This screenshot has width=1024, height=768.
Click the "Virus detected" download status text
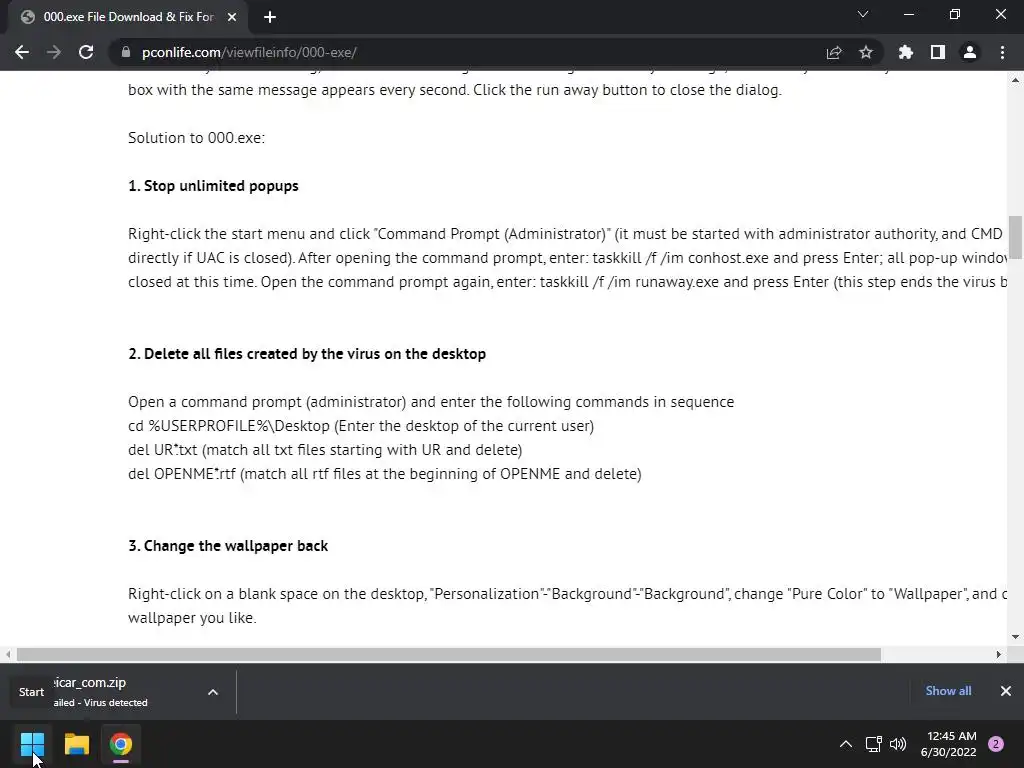[116, 703]
